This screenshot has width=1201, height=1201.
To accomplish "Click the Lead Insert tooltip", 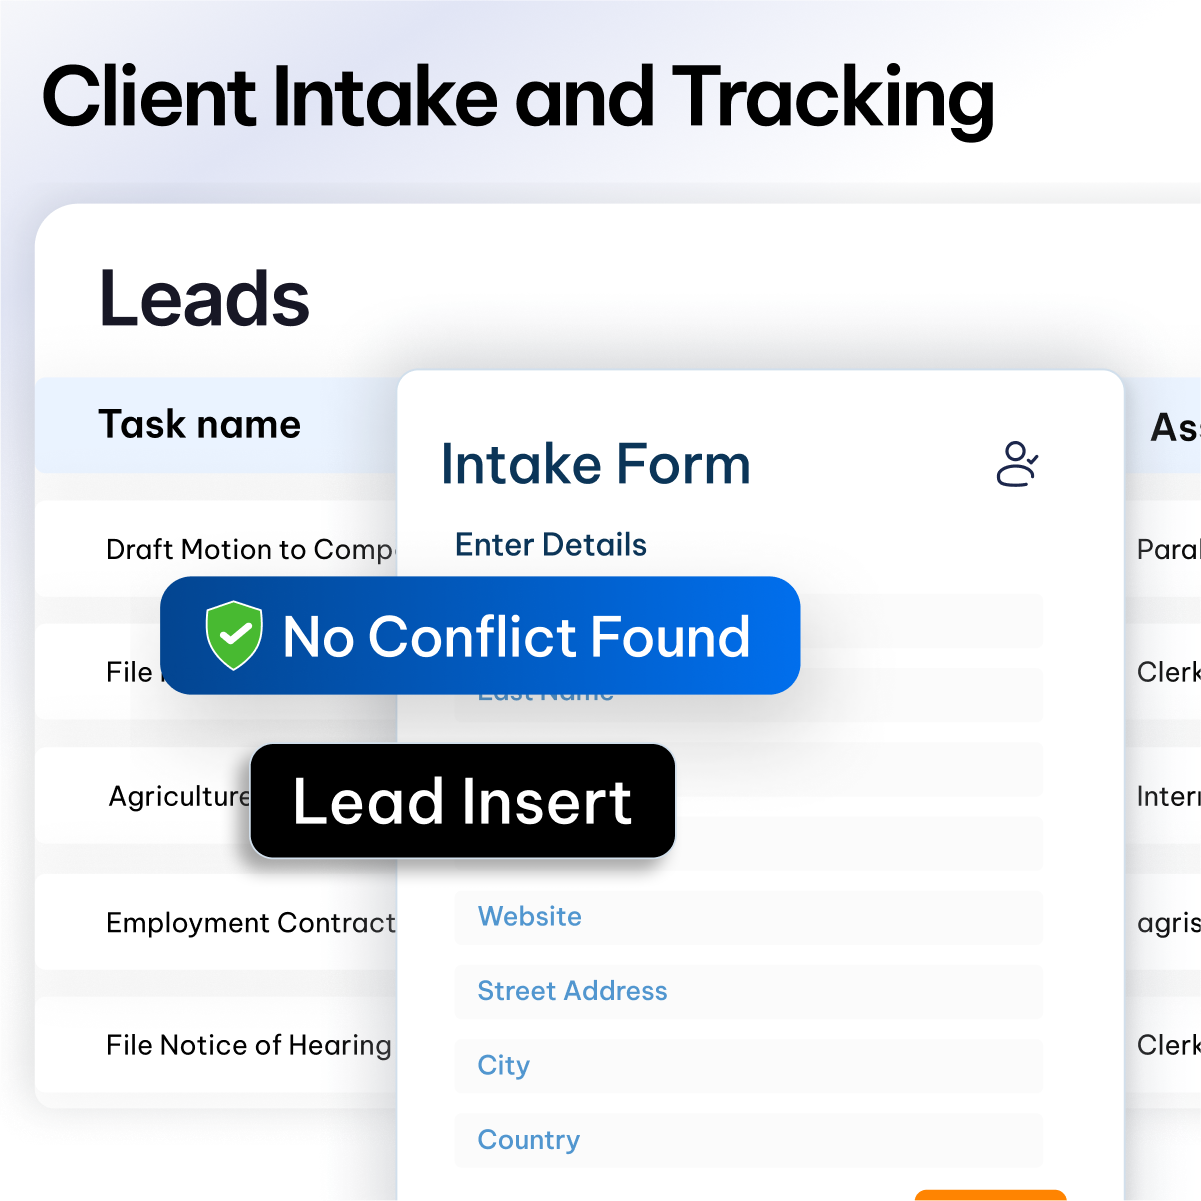I will coord(462,801).
